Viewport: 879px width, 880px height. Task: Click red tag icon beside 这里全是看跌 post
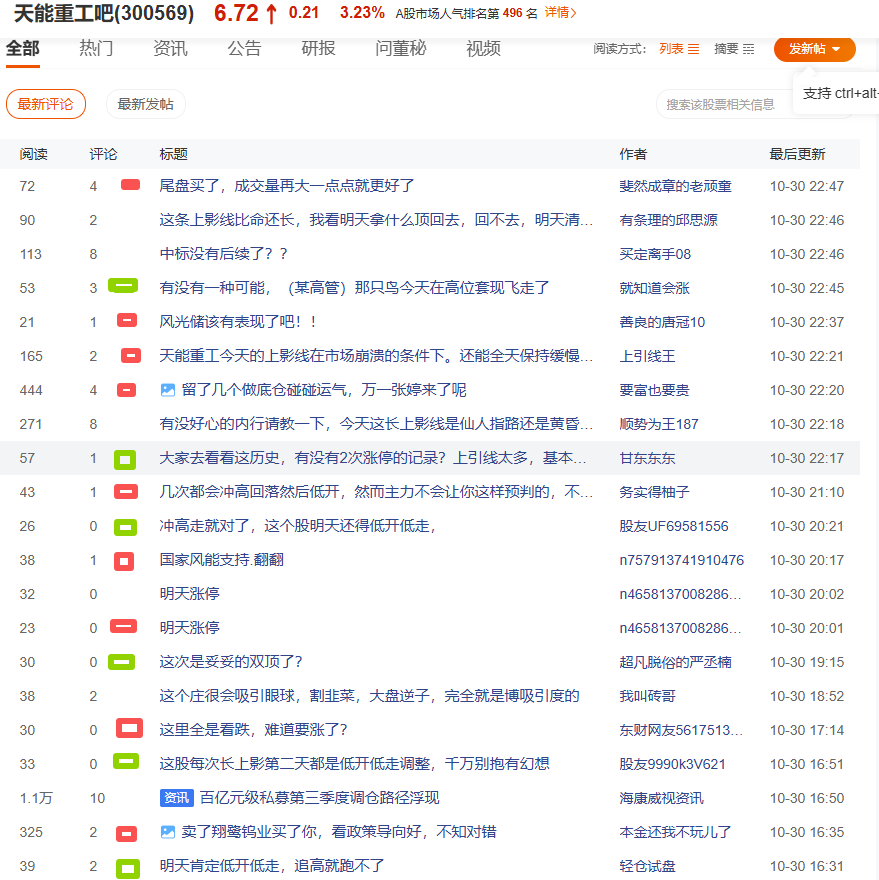(x=129, y=728)
